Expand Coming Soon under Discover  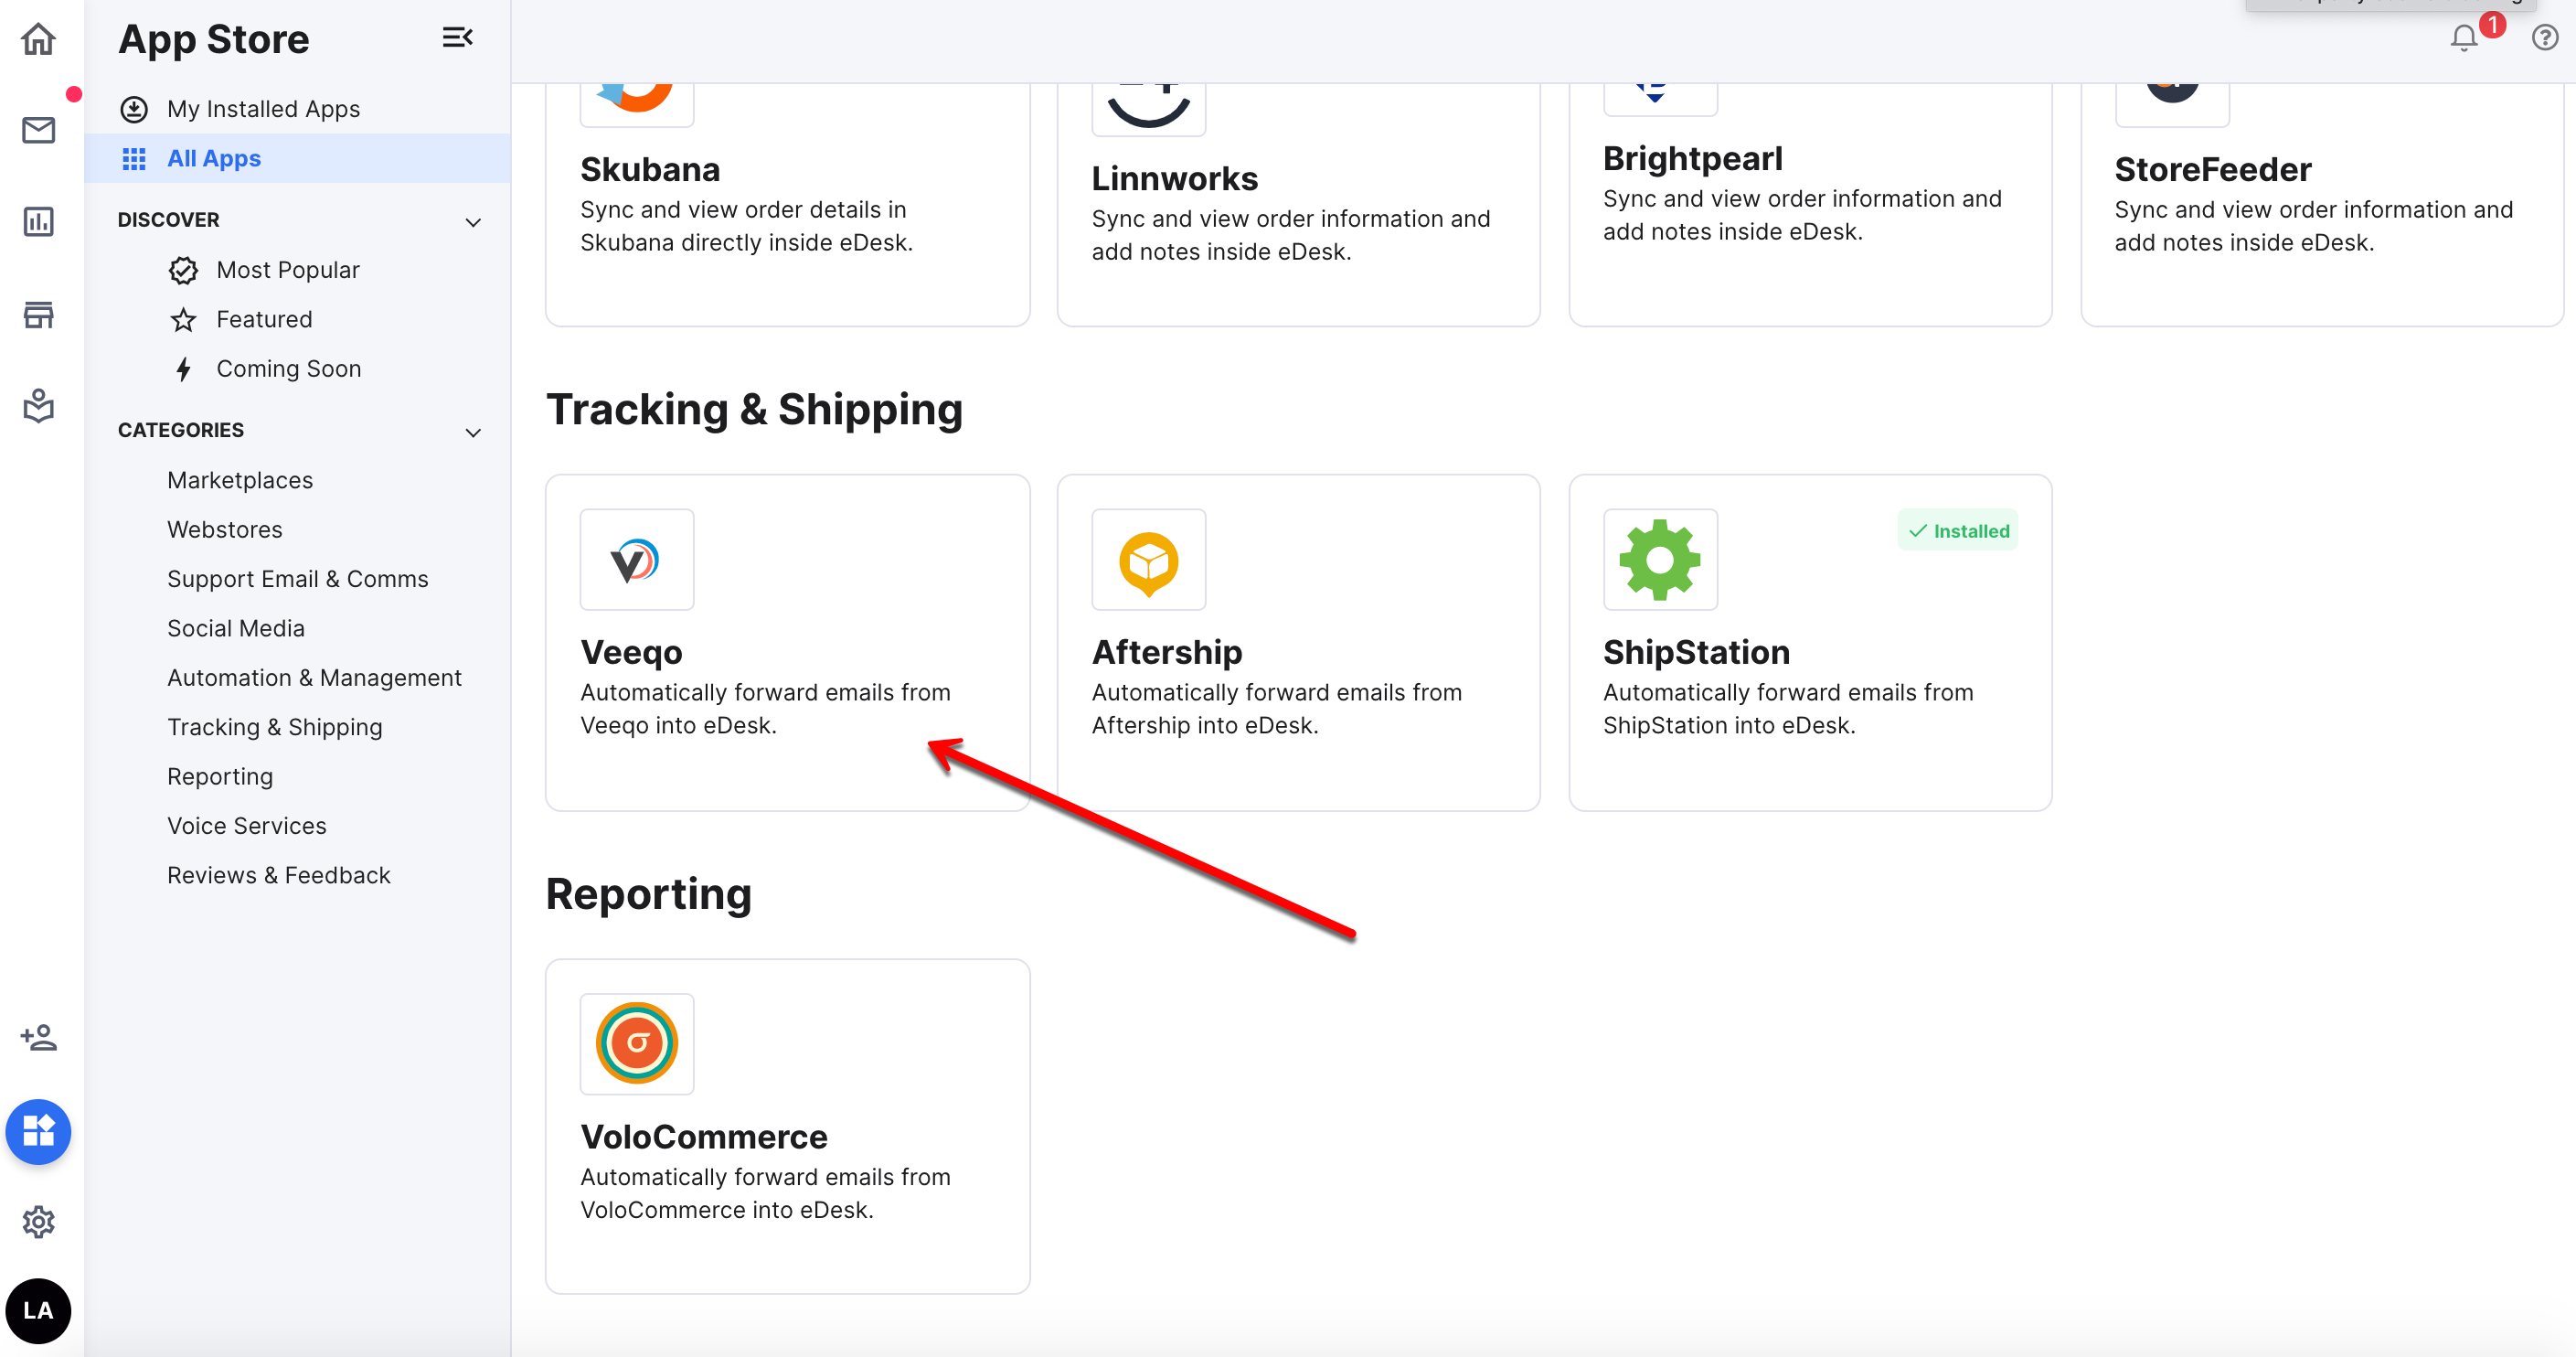288,368
